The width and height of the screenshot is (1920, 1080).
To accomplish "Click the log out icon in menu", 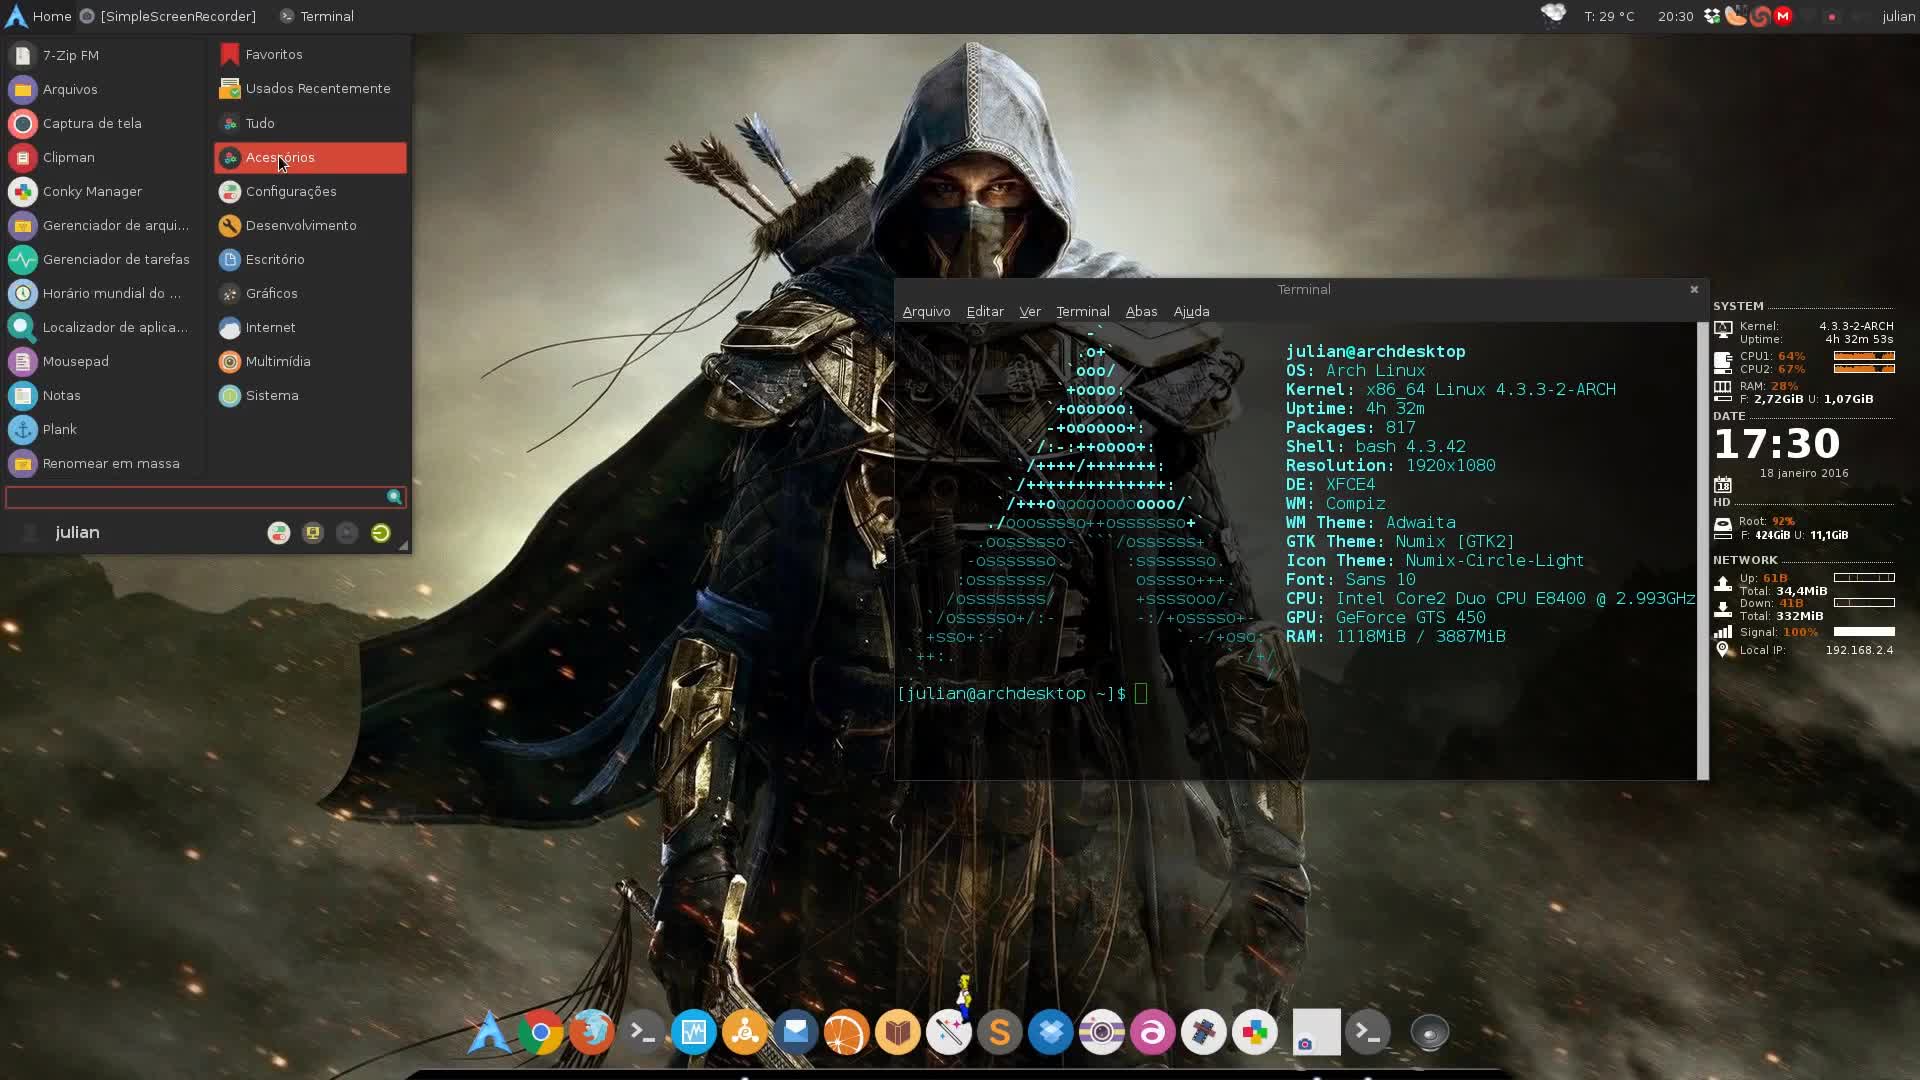I will coord(381,533).
